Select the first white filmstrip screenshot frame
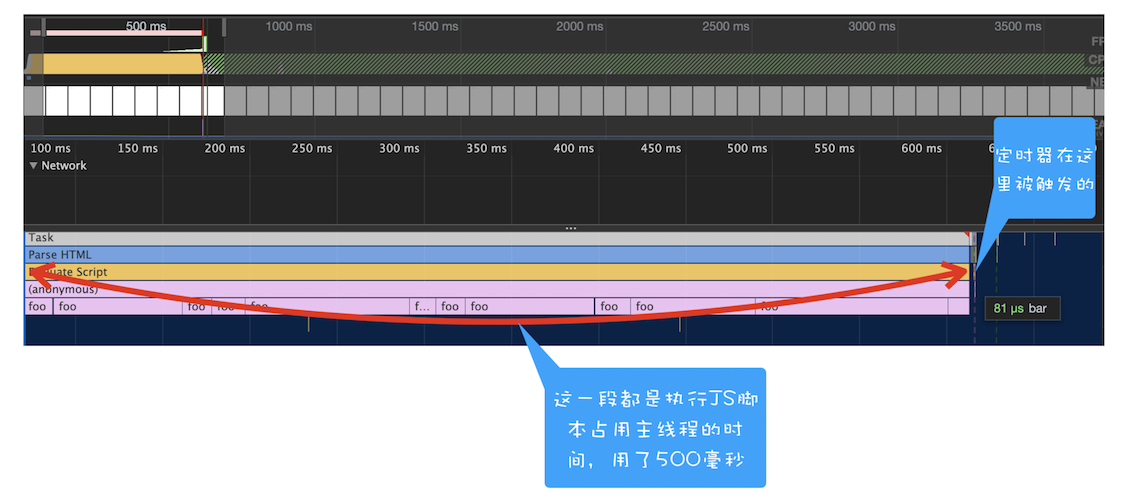 [x=55, y=101]
